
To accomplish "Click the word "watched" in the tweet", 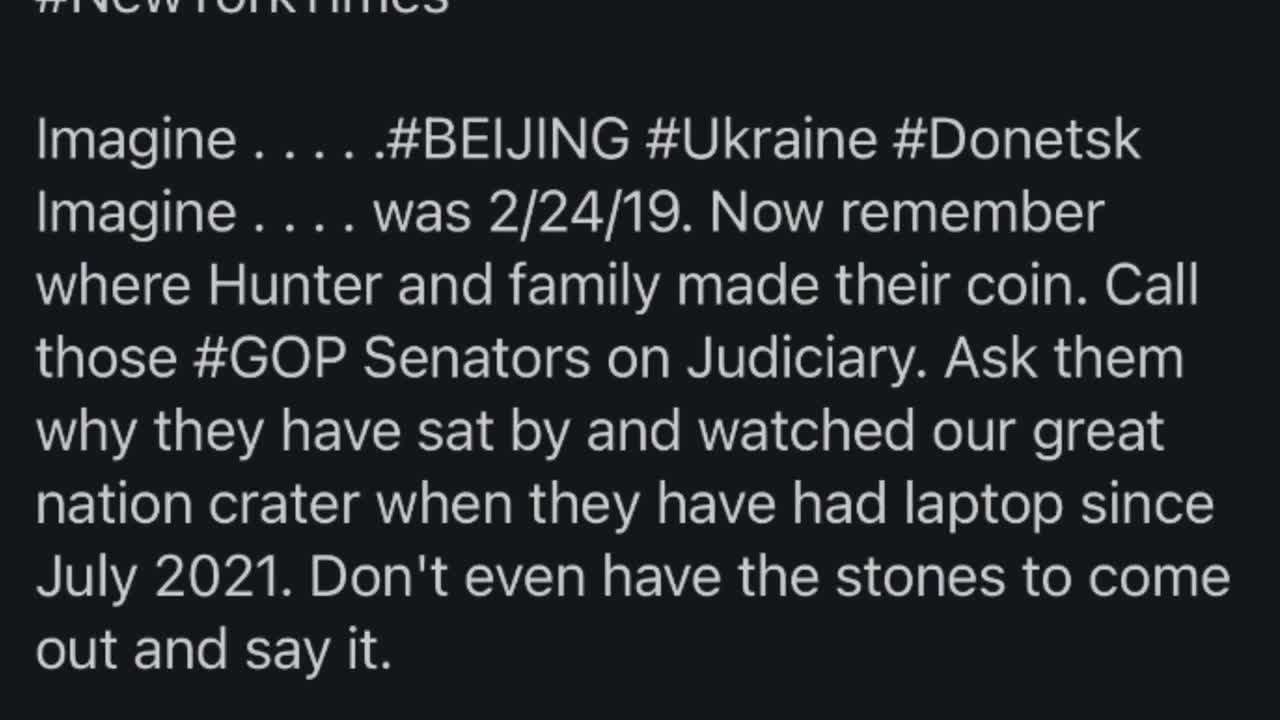I will tap(806, 432).
